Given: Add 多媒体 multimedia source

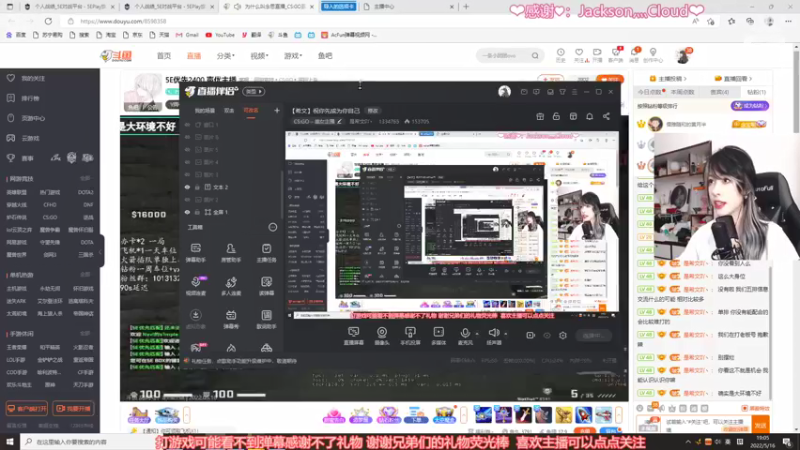Looking at the screenshot, I should (x=438, y=336).
